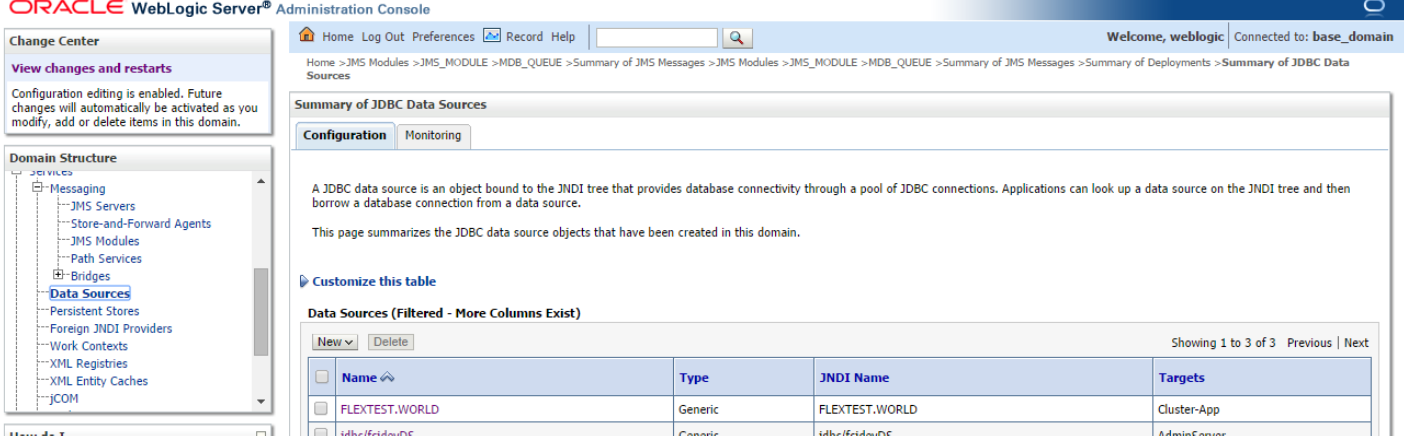Click the Name column sort arrows icon
1404x436 pixels.
[388, 378]
